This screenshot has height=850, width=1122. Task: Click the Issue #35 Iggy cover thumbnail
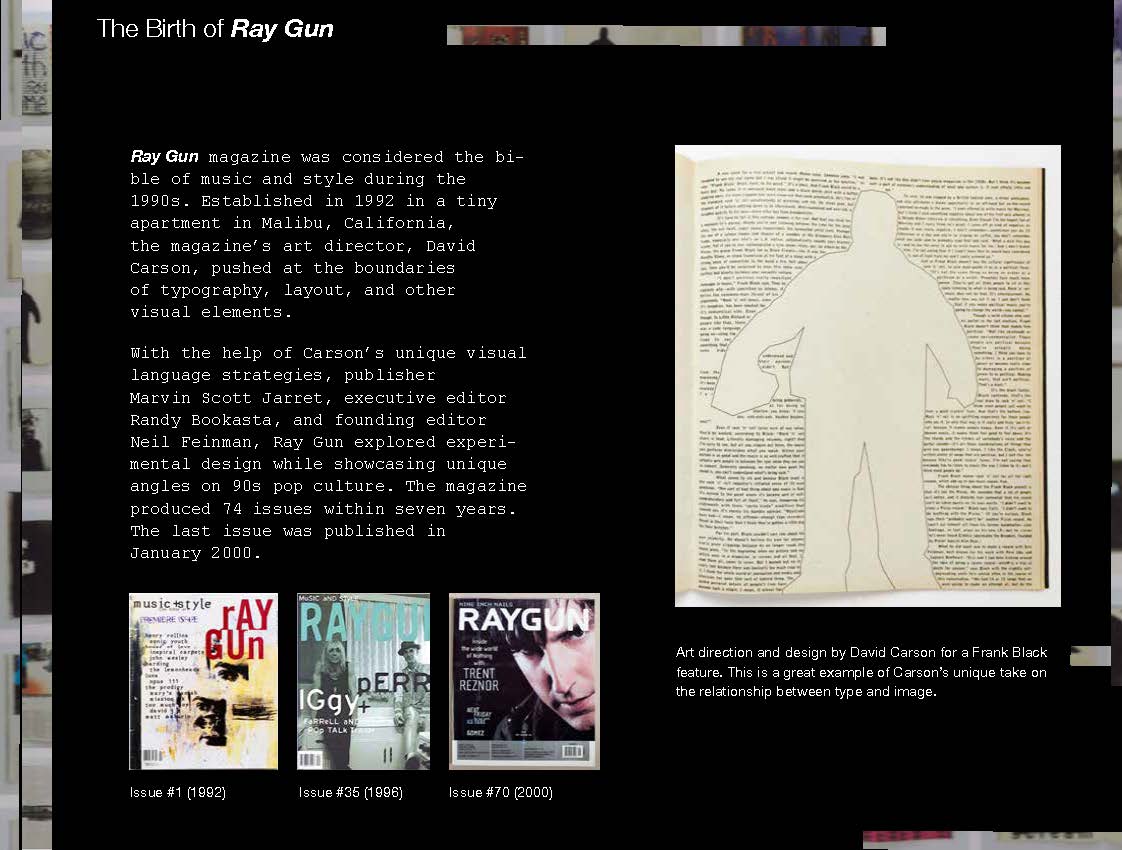364,681
